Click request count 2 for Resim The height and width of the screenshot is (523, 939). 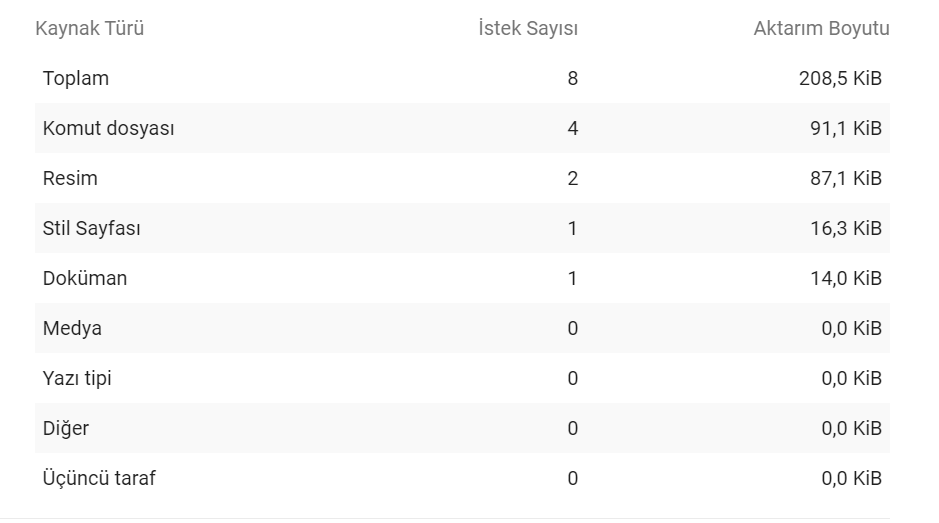[x=573, y=179]
